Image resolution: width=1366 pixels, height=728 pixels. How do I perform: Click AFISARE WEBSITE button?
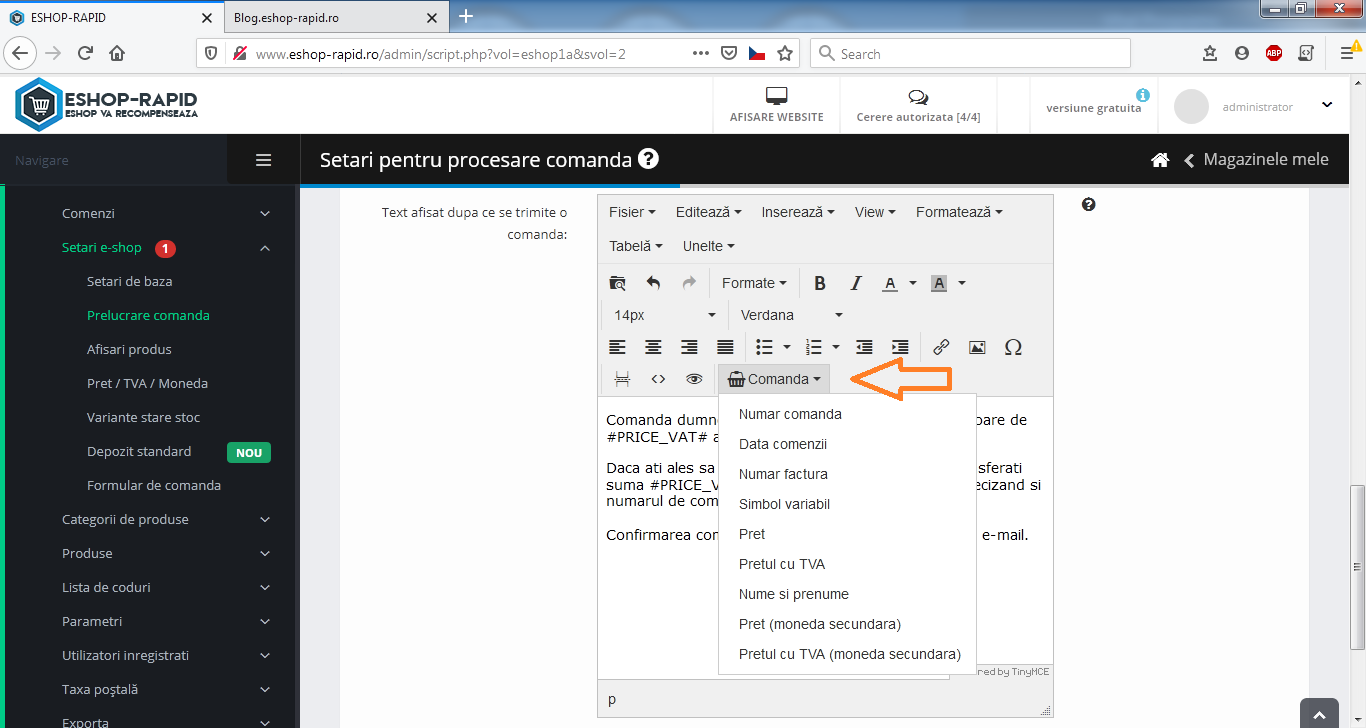point(776,105)
